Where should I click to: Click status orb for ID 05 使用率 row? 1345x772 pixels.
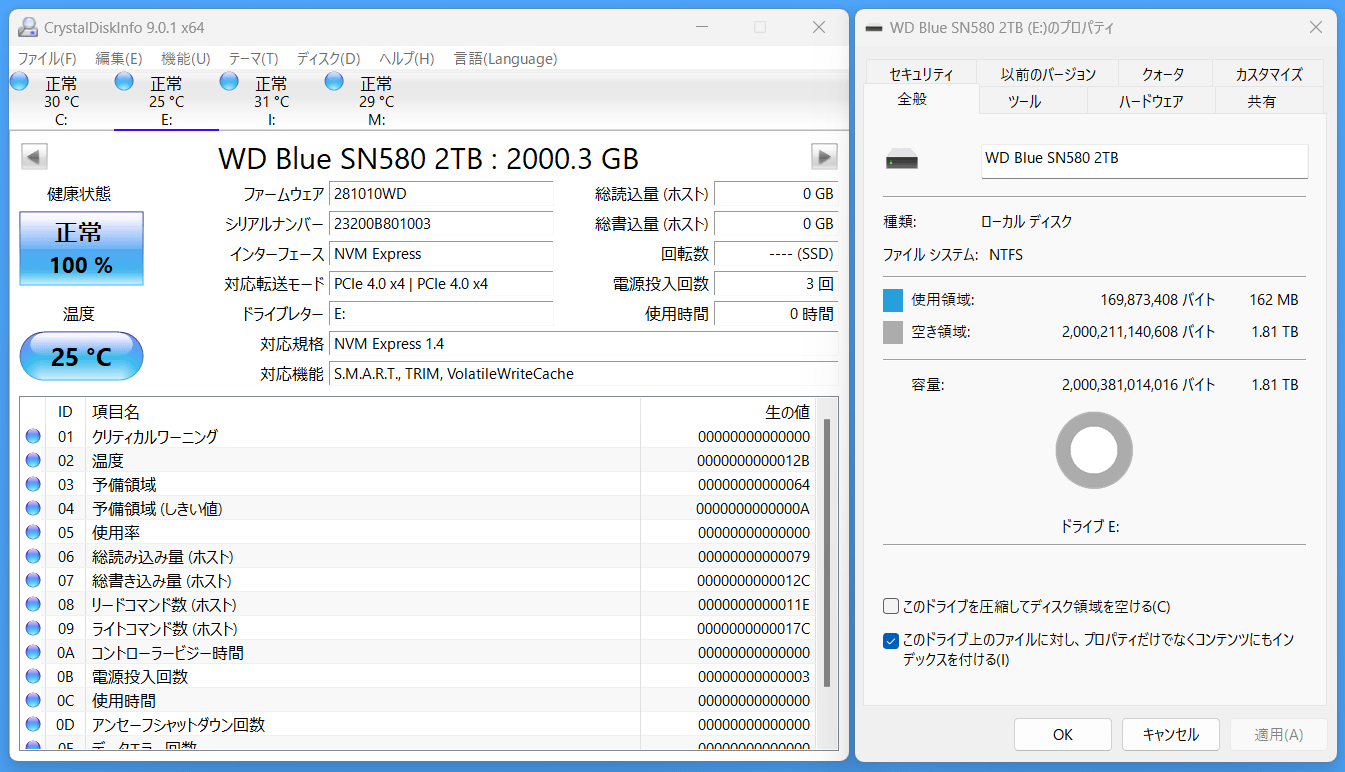pyautogui.click(x=33, y=532)
